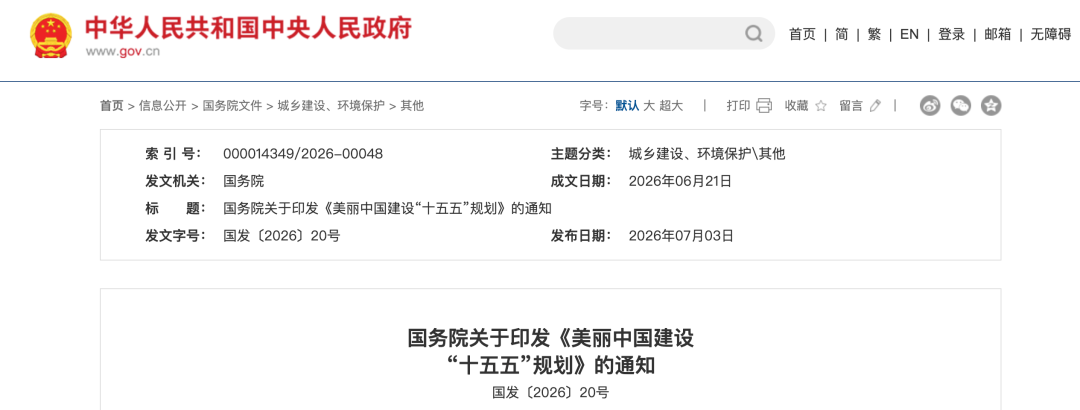Switch language to EN
The height and width of the screenshot is (410, 1080).
[x=909, y=34]
